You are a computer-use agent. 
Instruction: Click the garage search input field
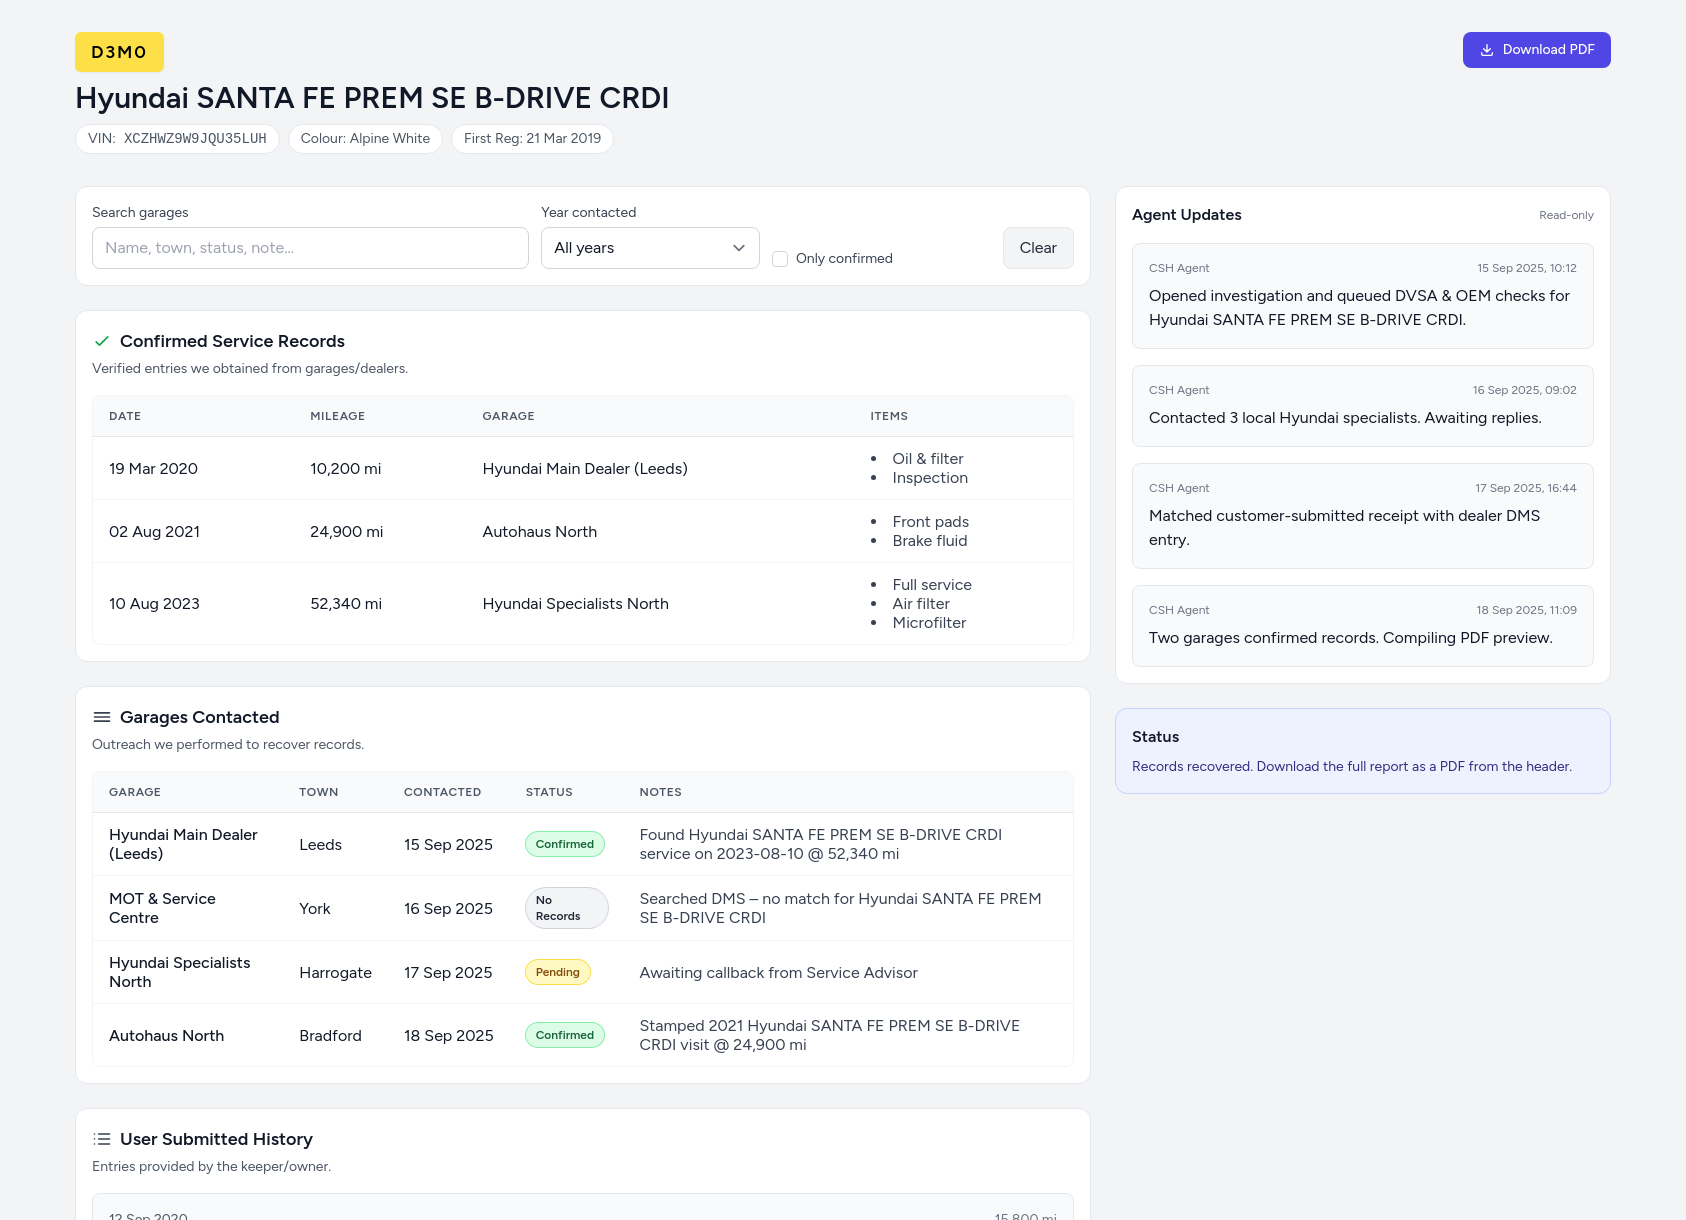309,247
